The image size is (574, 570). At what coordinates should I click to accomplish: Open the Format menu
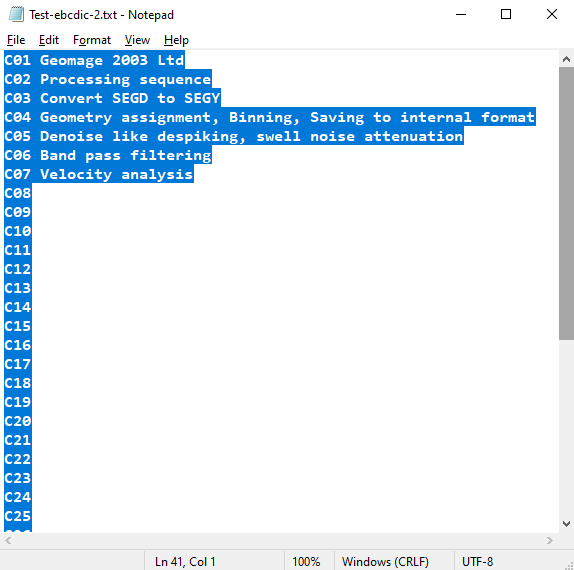[92, 40]
